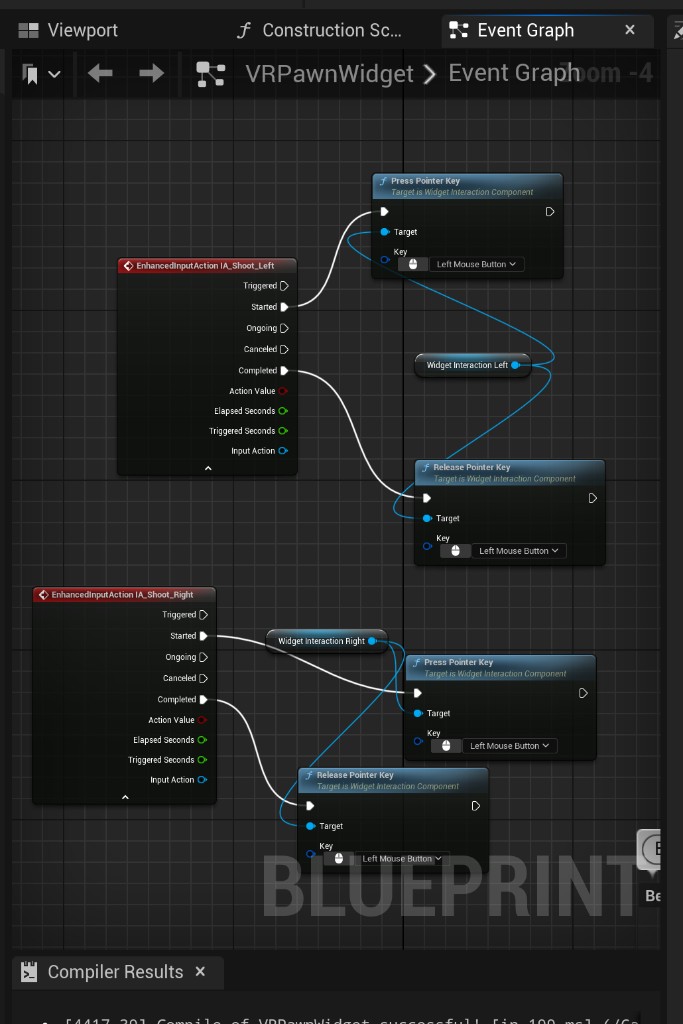This screenshot has width=683, height=1024.
Task: Click output pin of Widget Interaction Left
Action: pyautogui.click(x=515, y=365)
